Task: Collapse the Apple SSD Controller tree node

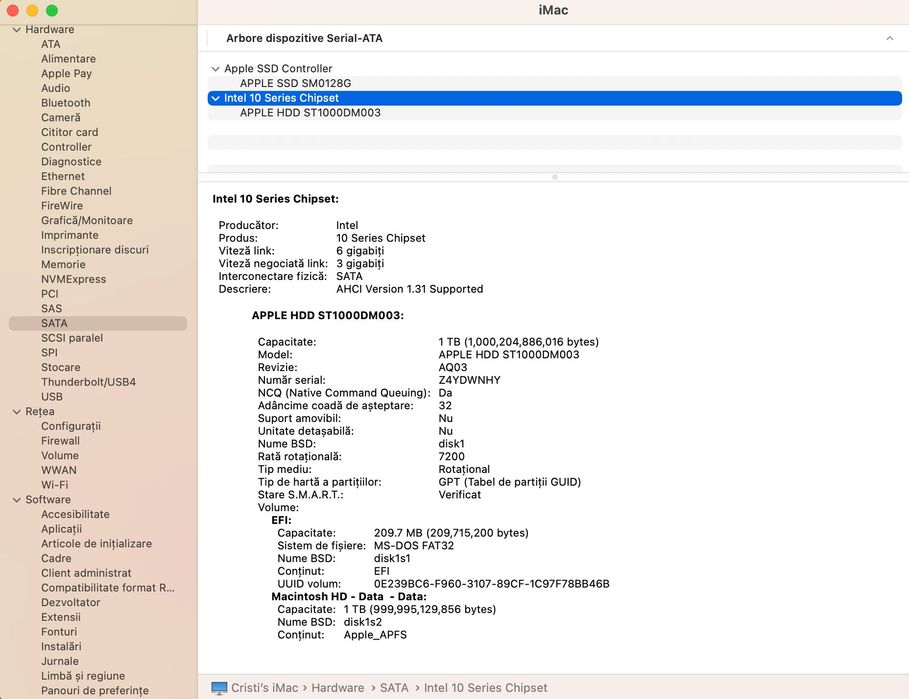Action: [216, 69]
